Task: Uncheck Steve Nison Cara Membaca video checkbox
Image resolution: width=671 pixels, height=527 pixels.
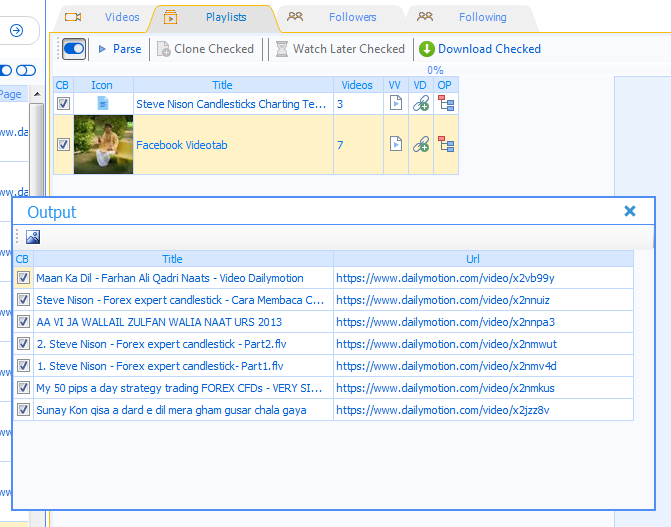Action: point(23,300)
